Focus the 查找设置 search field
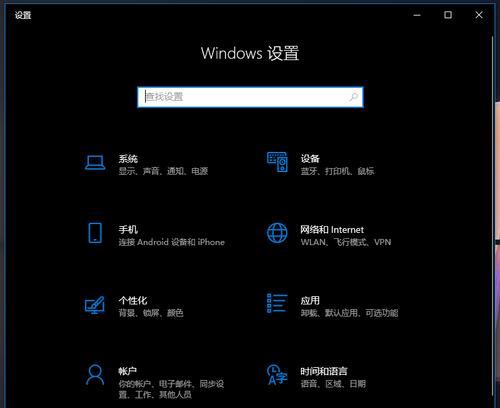Viewport: 500px width, 408px height. [x=250, y=97]
